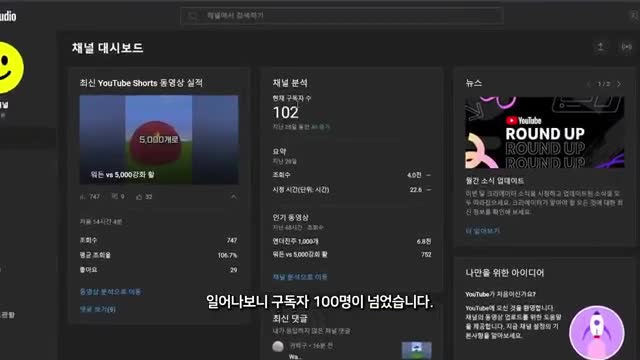Click the upload video icon in dashboard header
Screen dimensions: 640x360
(600, 47)
